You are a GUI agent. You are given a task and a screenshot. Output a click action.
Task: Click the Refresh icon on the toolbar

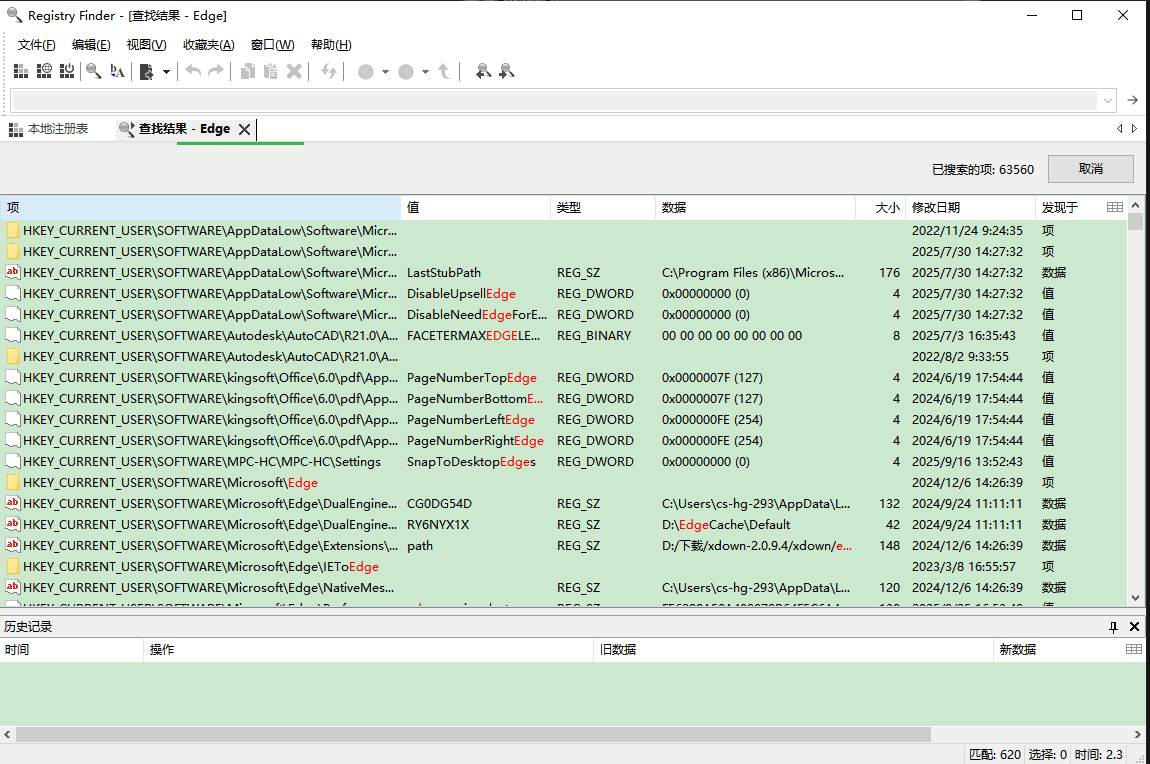pyautogui.click(x=330, y=71)
